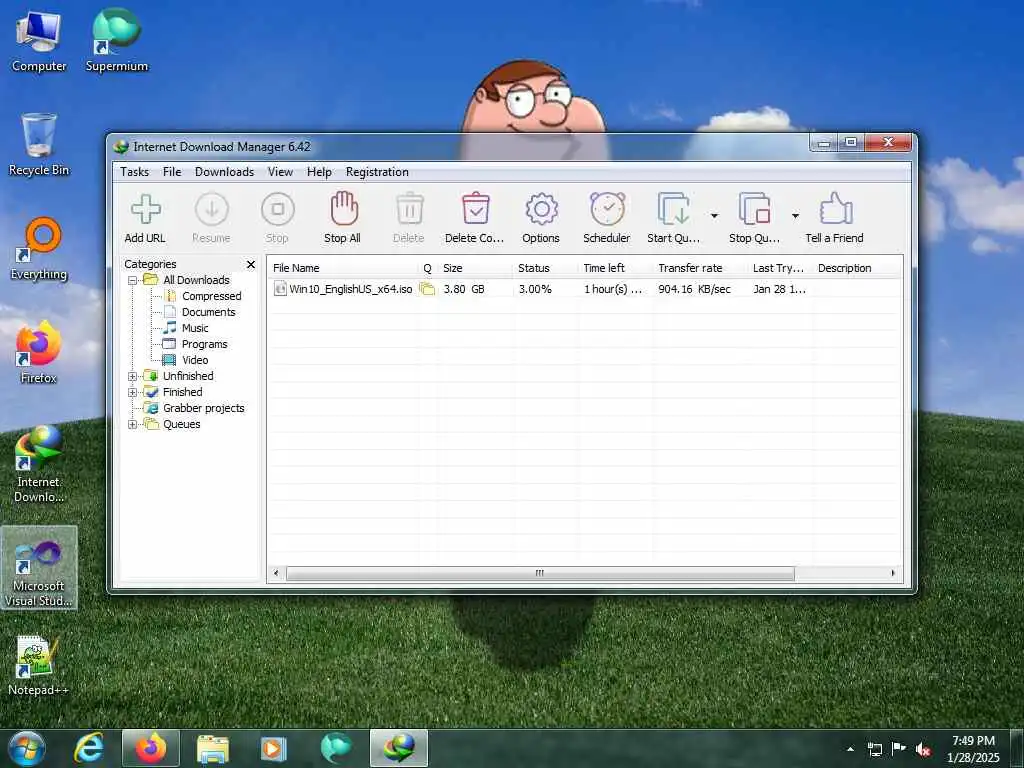Select Grabber projects in tree
1024x768 pixels.
coord(203,408)
